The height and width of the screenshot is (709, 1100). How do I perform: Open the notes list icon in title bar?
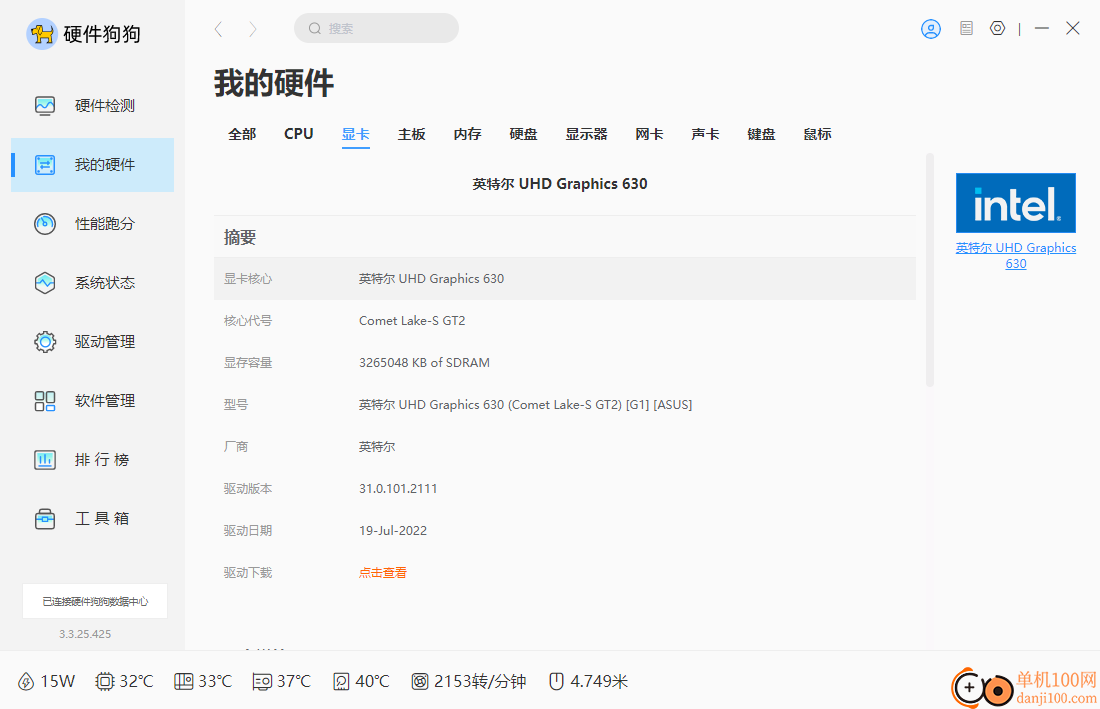pos(966,28)
